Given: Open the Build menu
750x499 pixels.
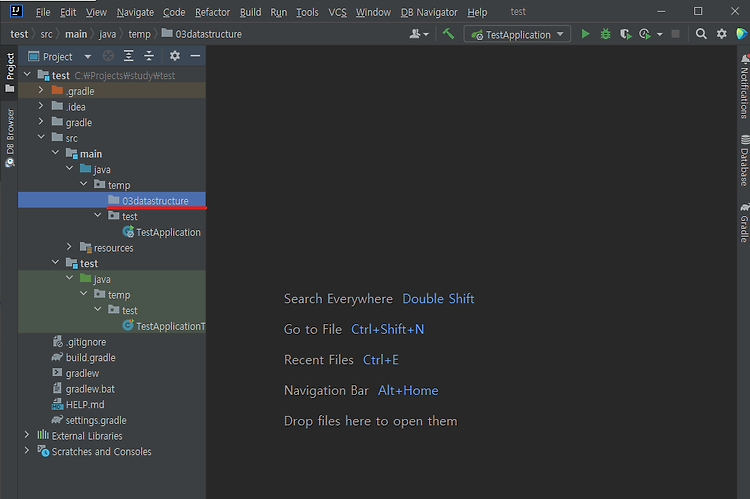Looking at the screenshot, I should tap(250, 12).
